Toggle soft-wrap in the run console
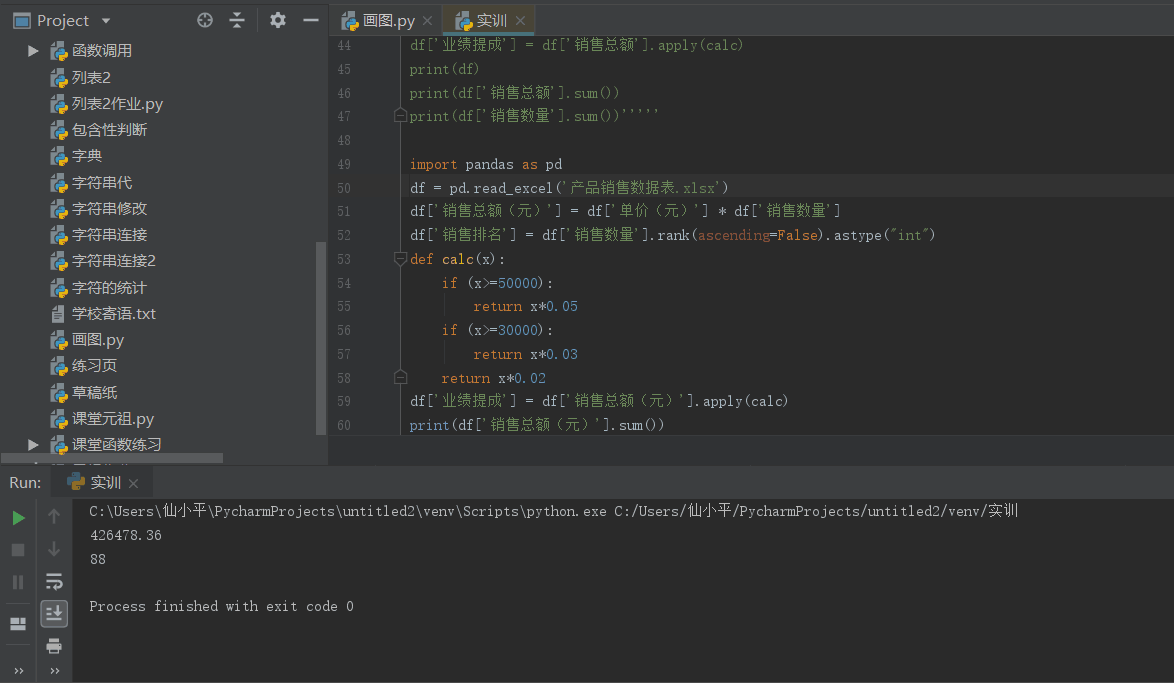 pos(54,581)
